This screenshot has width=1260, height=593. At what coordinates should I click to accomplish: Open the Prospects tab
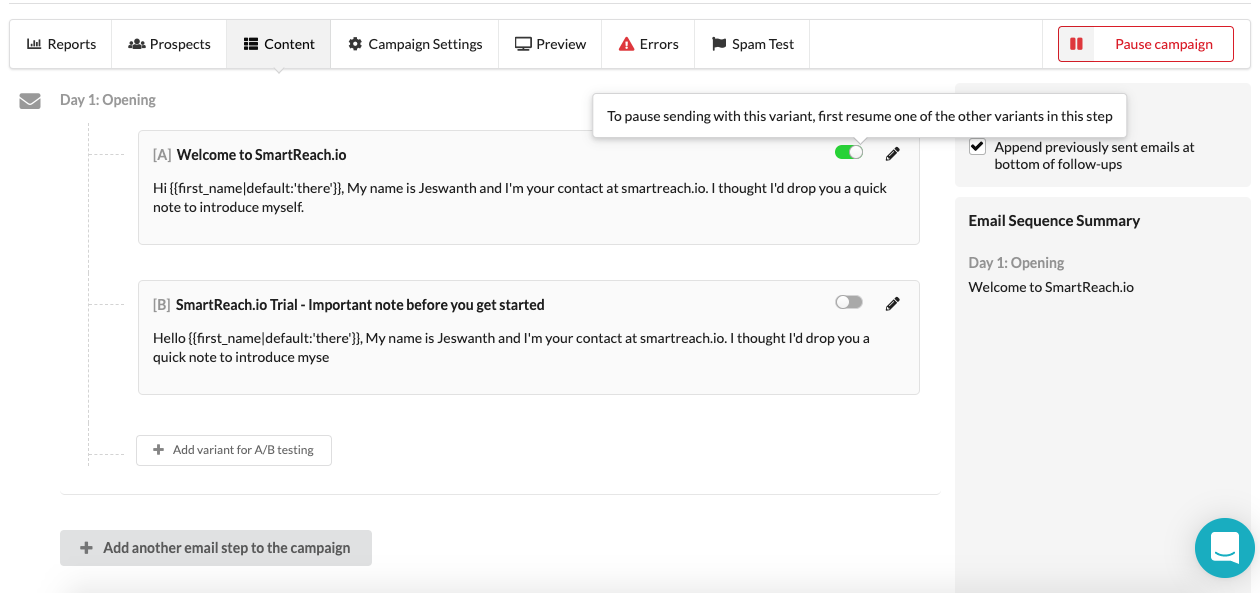tap(169, 44)
